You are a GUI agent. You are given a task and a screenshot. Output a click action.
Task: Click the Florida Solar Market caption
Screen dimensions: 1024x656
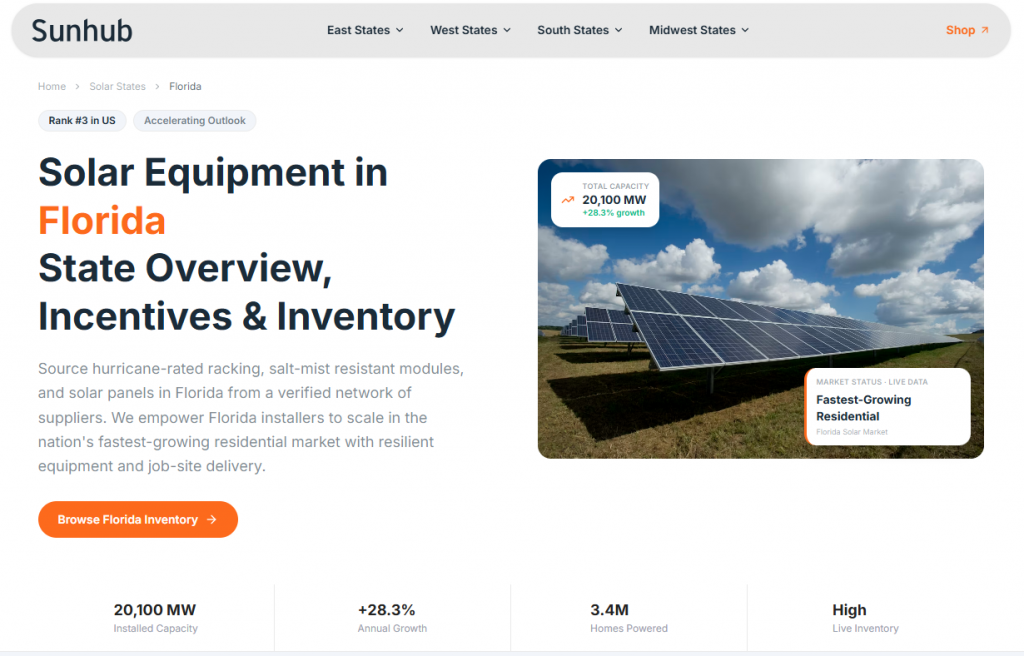[852, 432]
